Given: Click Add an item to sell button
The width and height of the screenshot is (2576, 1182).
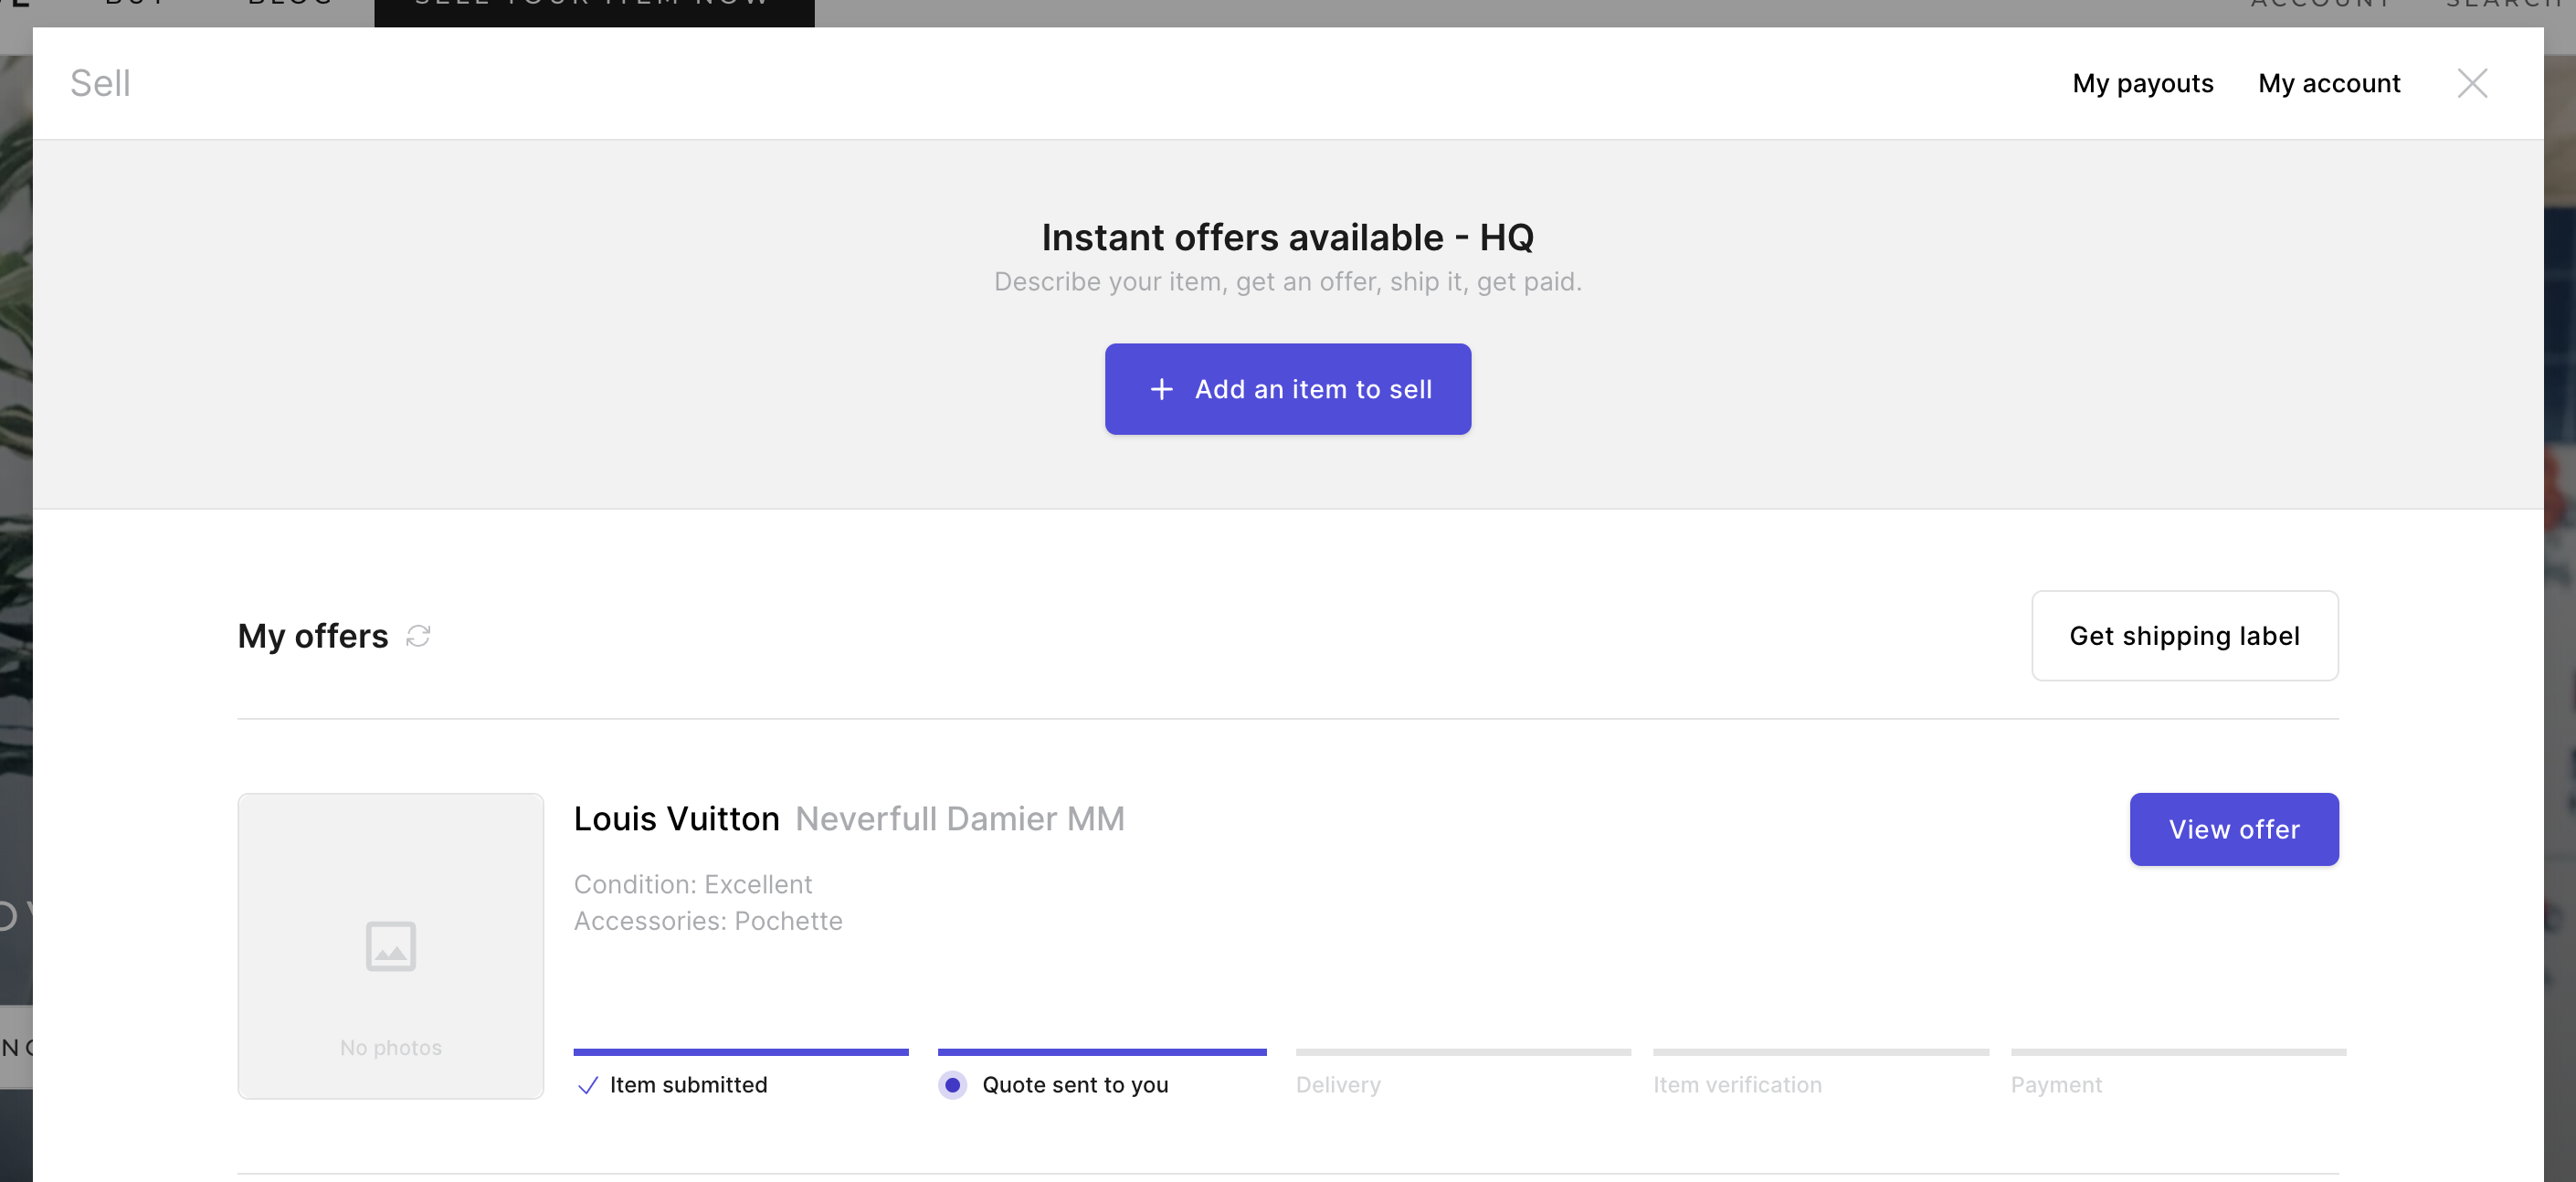Looking at the screenshot, I should tap(1288, 389).
